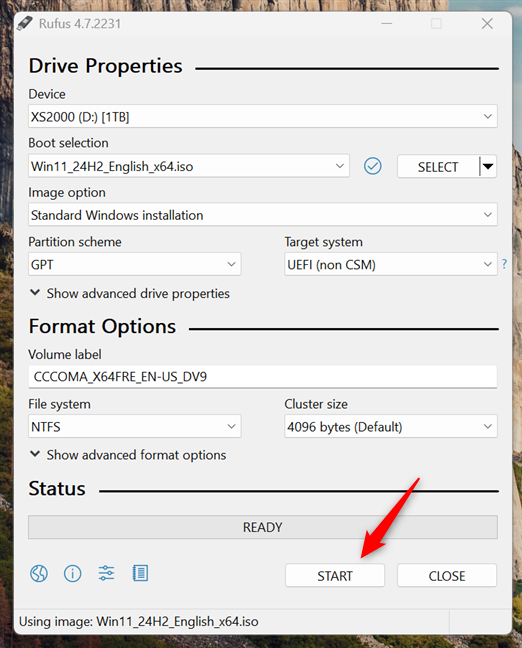This screenshot has height=648, width=522.
Task: Click the START button
Action: point(335,575)
